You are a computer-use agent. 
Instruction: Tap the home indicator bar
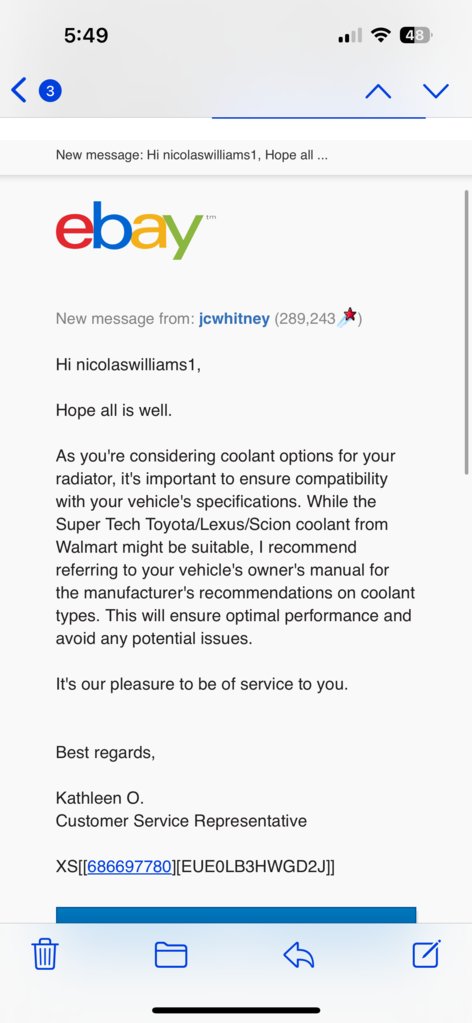pos(236,1010)
